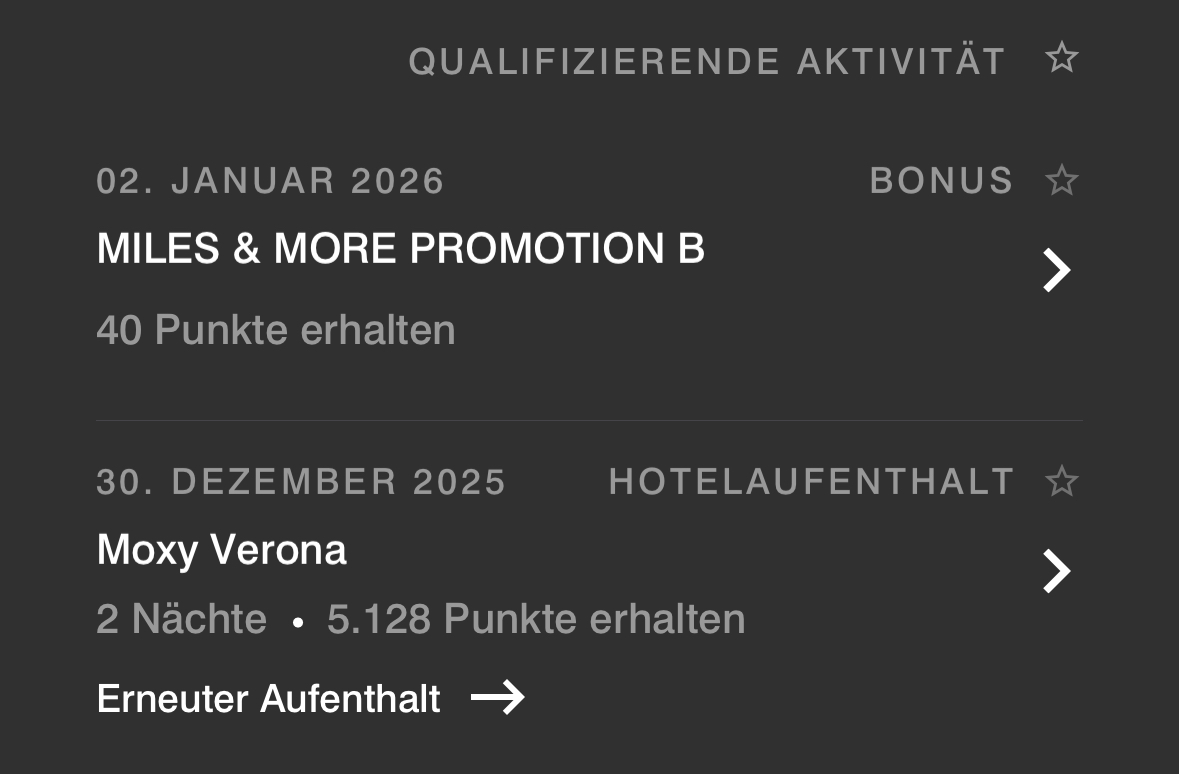
Task: Click the 5.128 Punkte erhalten text
Action: (536, 619)
